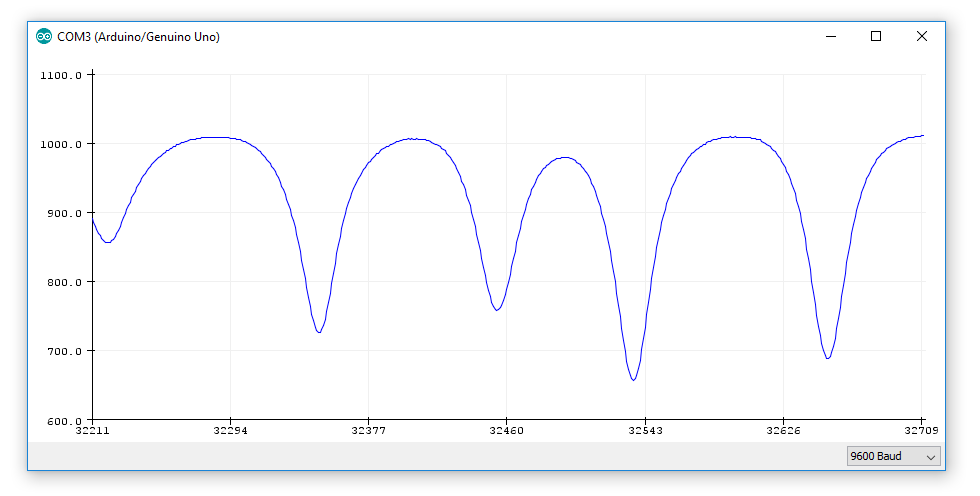Image resolution: width=980 pixels, height=496 pixels.
Task: Click the 1100.0 y-axis label
Action: pos(61,75)
